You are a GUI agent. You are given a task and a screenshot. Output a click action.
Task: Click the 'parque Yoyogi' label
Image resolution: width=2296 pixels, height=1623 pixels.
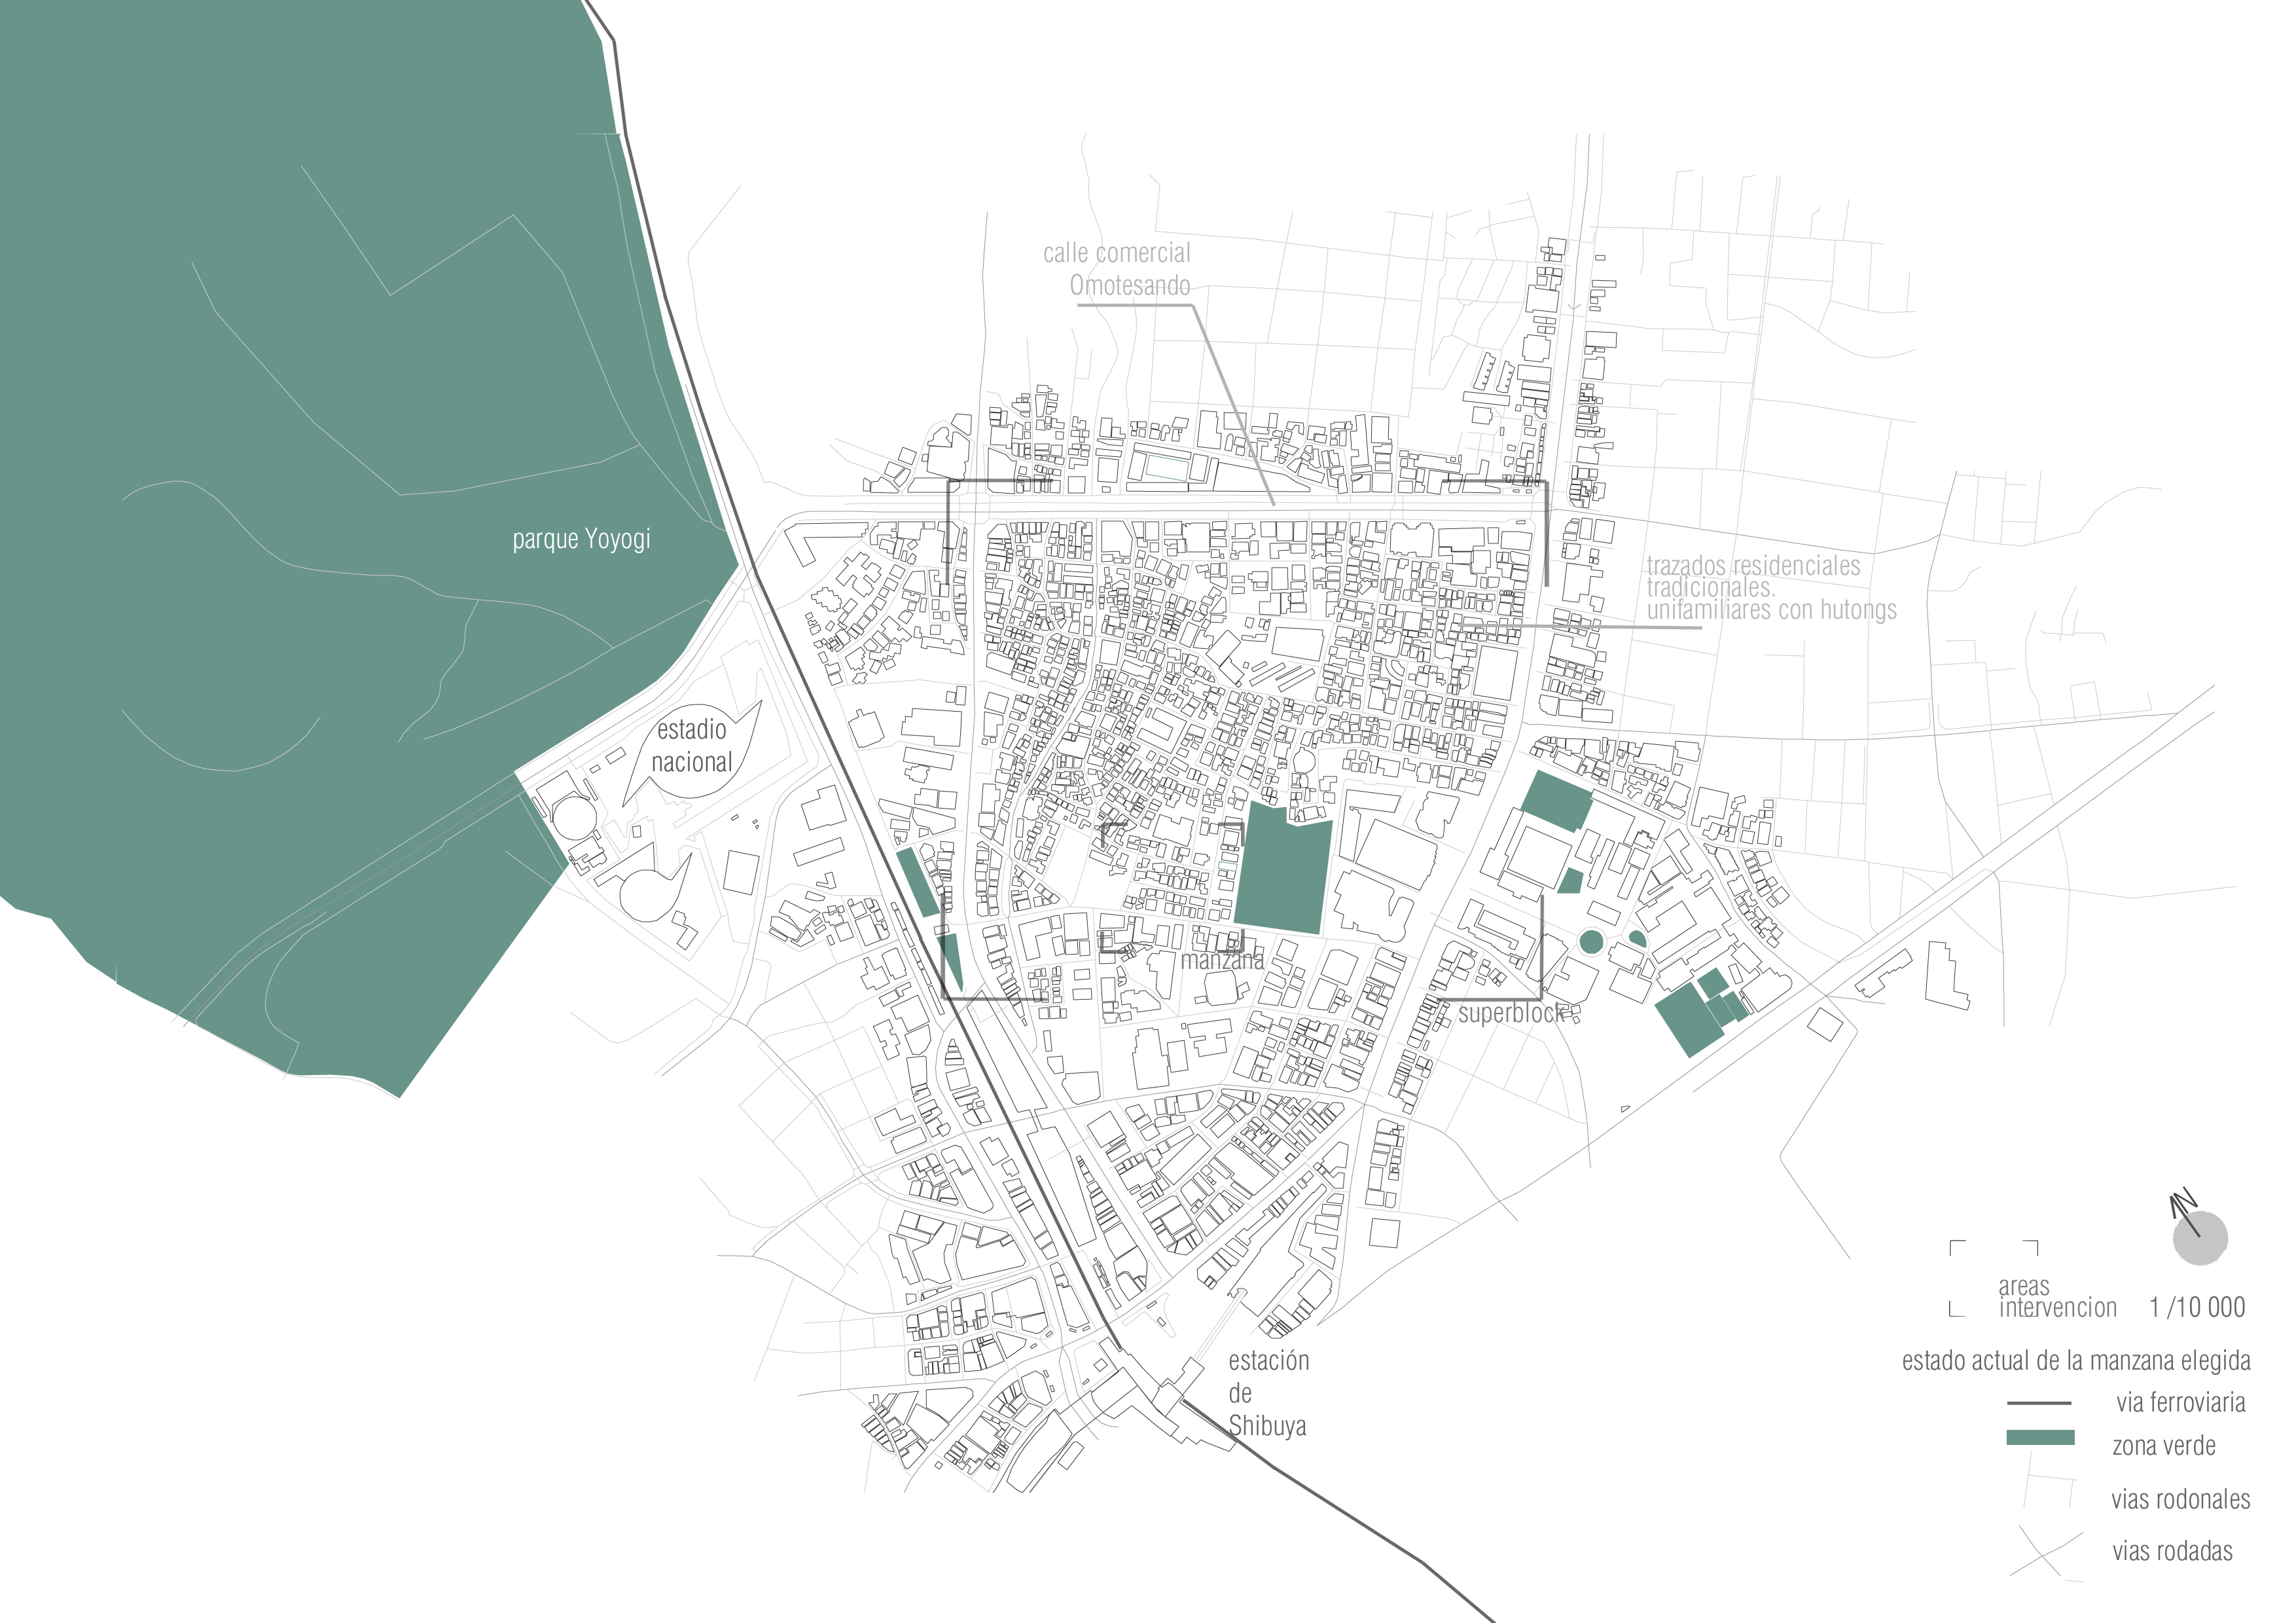click(581, 539)
